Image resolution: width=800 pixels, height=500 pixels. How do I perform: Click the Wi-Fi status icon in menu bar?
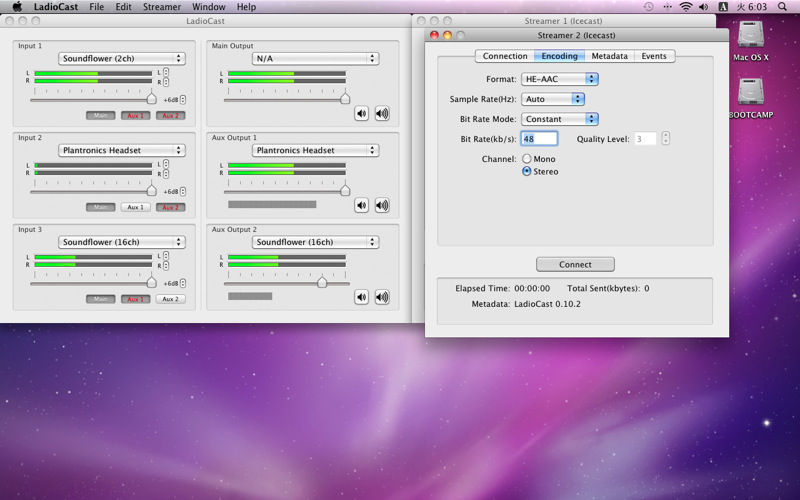pyautogui.click(x=686, y=7)
